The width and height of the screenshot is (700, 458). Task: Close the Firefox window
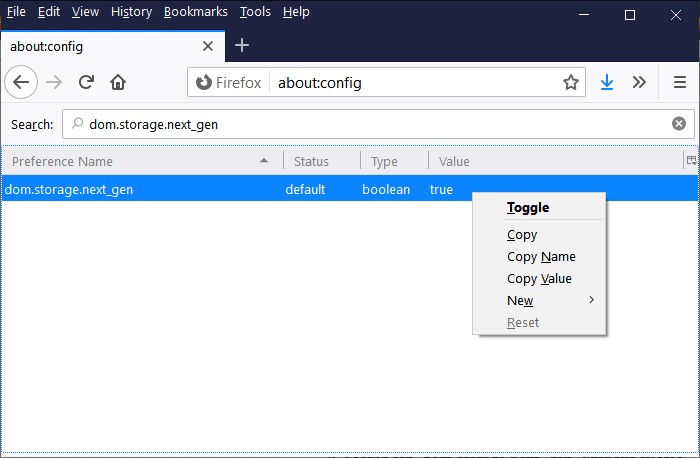[675, 15]
